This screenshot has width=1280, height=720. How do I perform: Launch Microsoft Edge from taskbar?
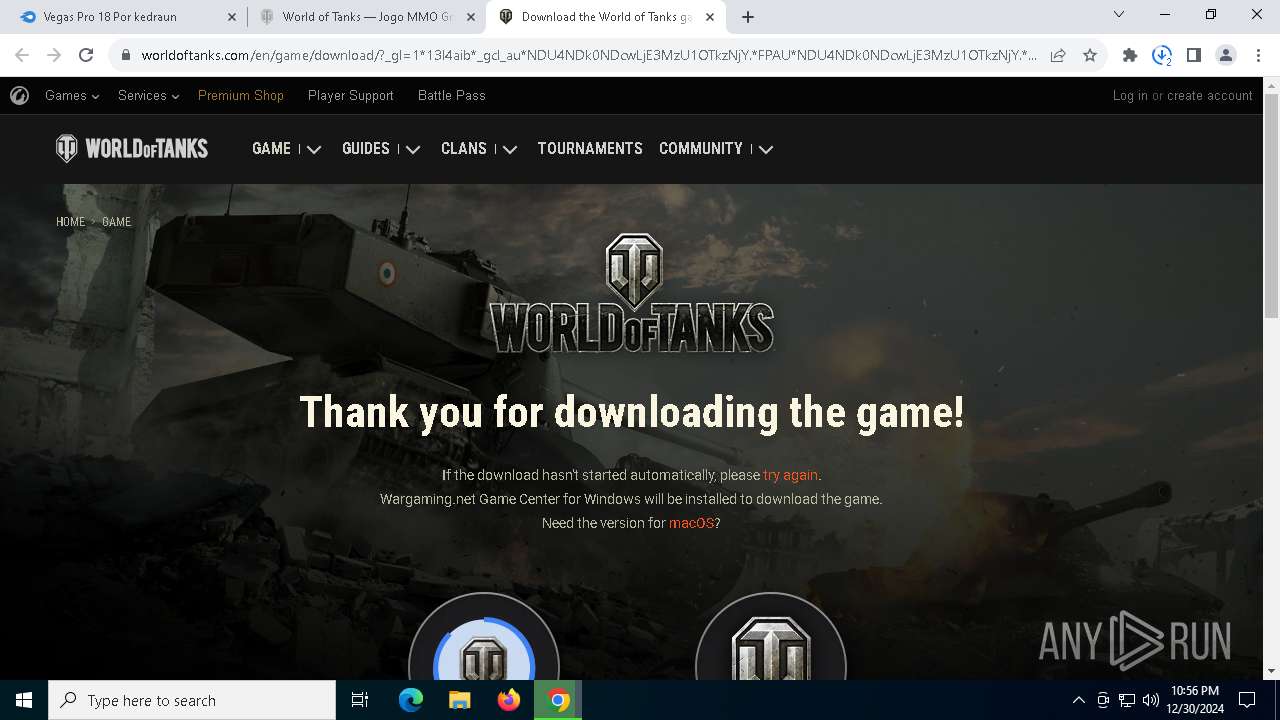411,700
